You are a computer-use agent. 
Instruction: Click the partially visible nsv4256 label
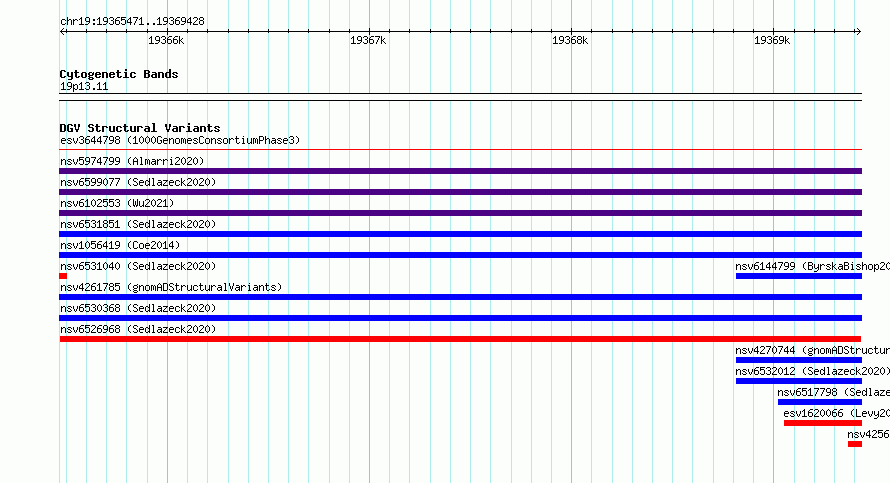(x=868, y=434)
